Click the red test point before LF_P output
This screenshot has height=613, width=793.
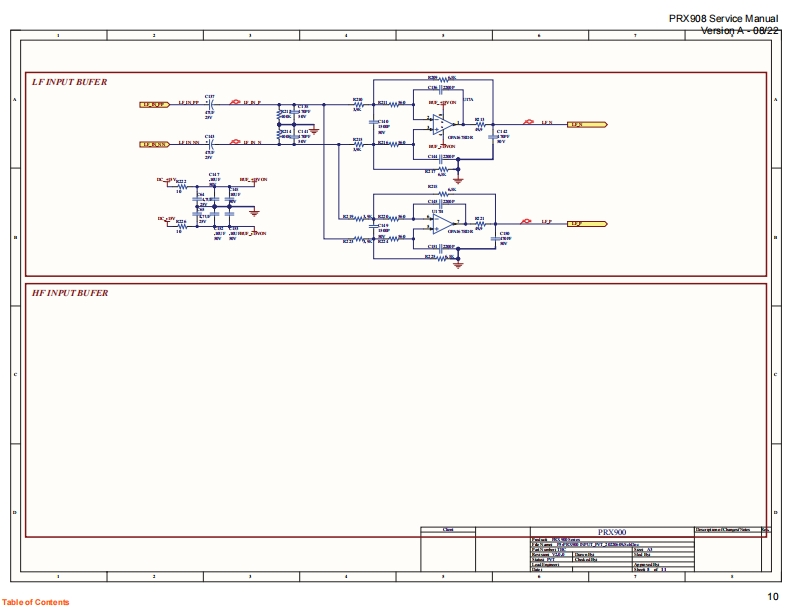point(527,223)
